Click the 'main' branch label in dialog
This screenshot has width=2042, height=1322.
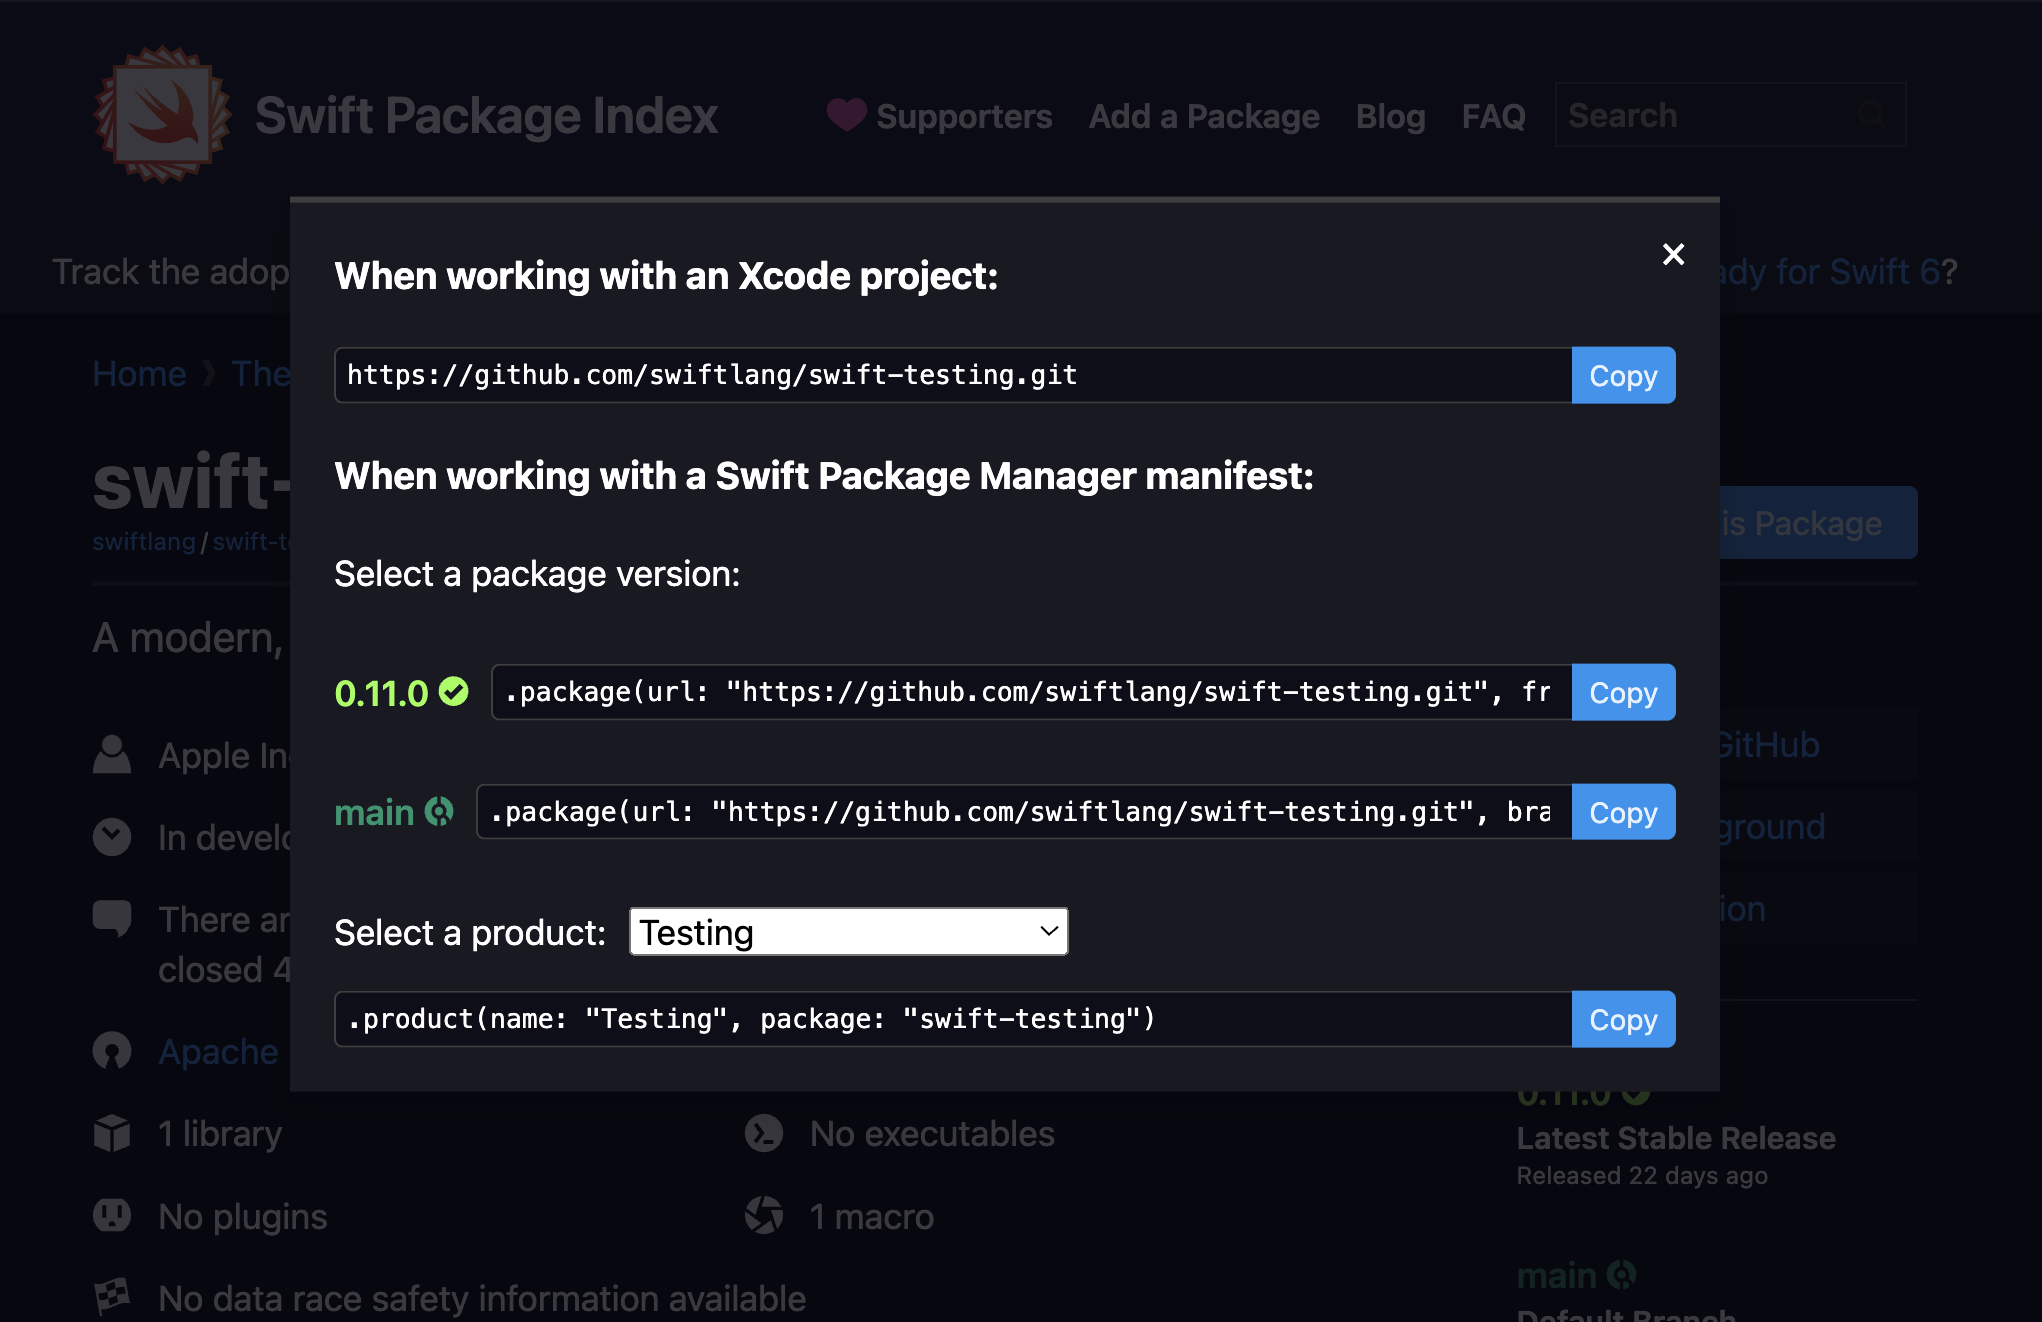(x=374, y=812)
